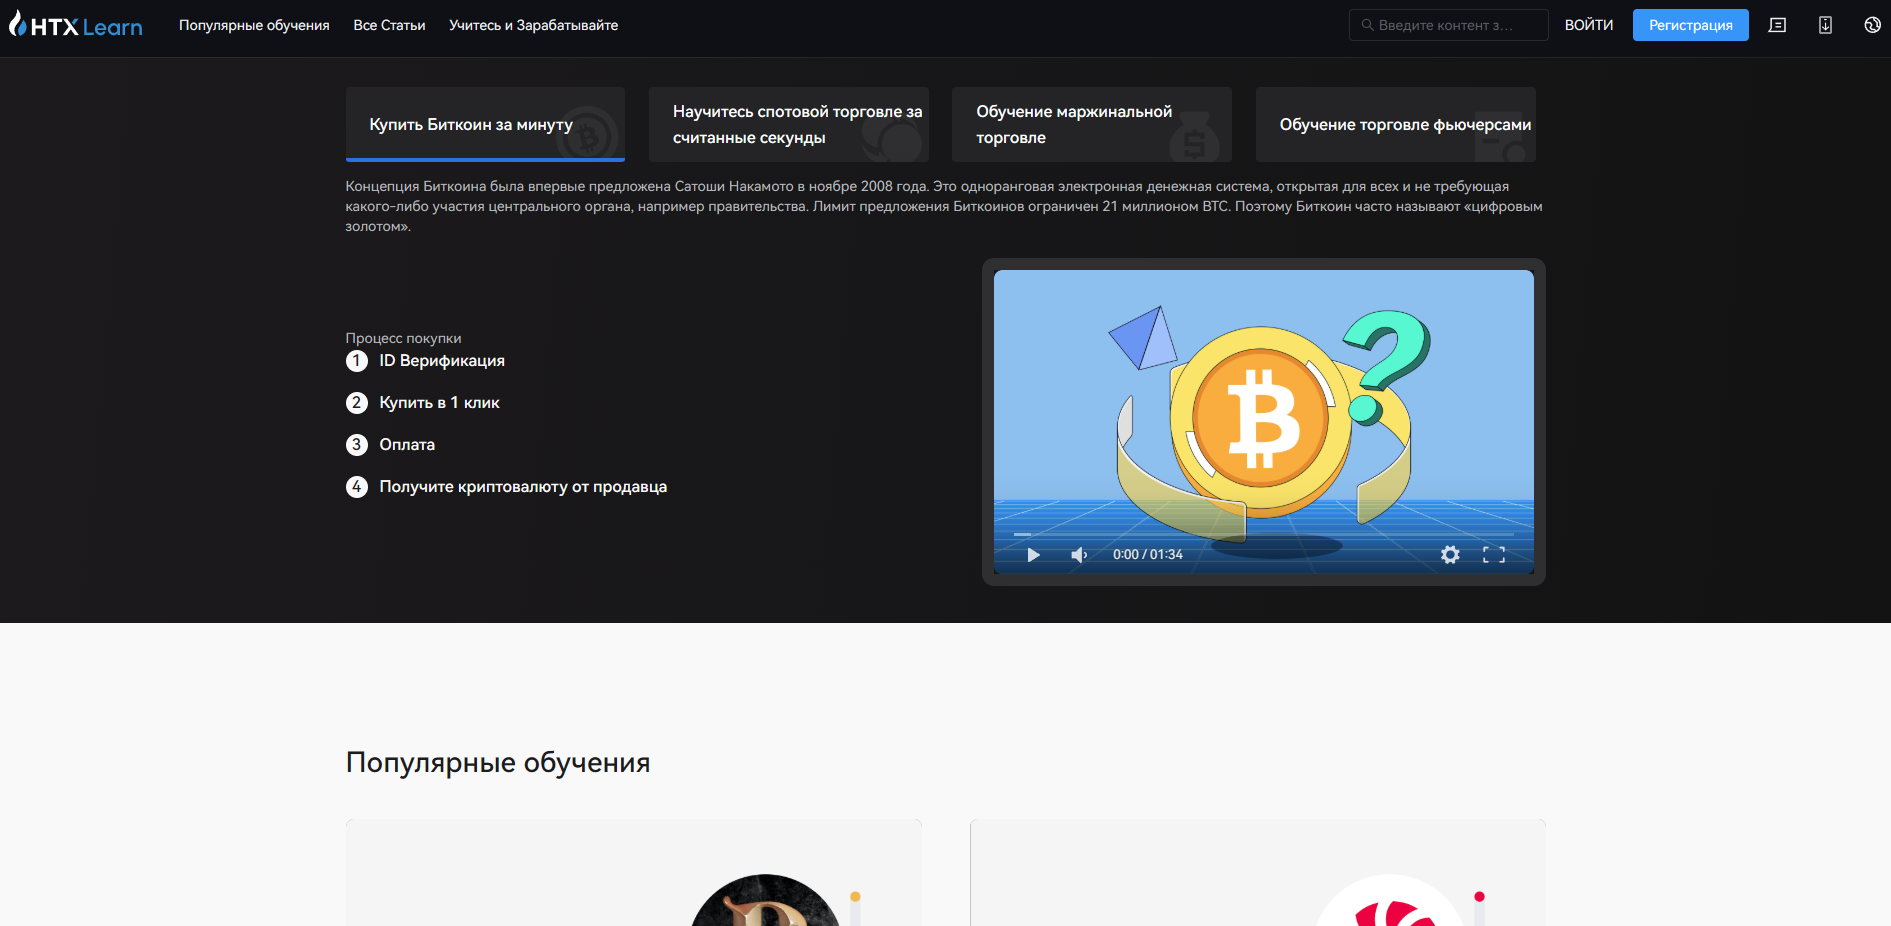Select the Купить Биткоин за минуту tab
This screenshot has width=1891, height=926.
(485, 124)
